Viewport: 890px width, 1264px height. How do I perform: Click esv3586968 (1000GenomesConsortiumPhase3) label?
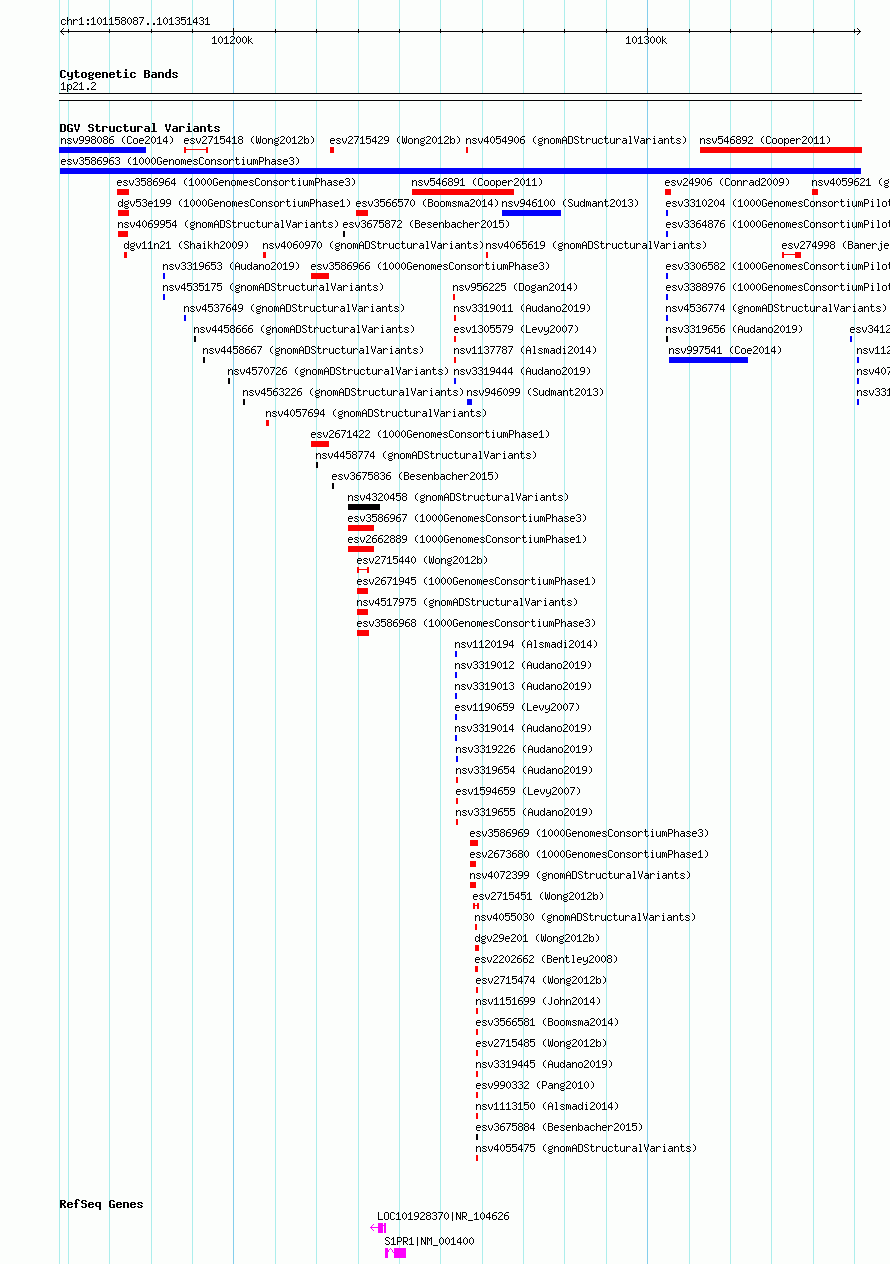(476, 624)
